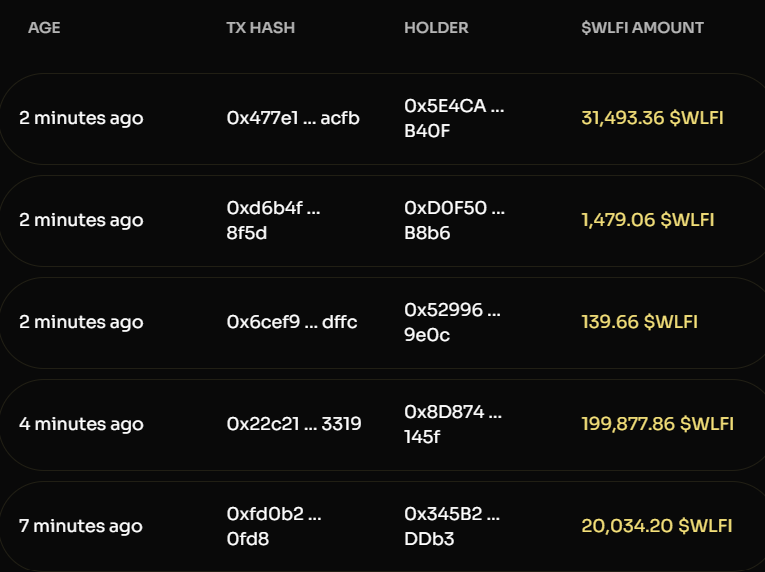View holder address 0x52996 ... 9e0c
The width and height of the screenshot is (765, 572).
(451, 322)
